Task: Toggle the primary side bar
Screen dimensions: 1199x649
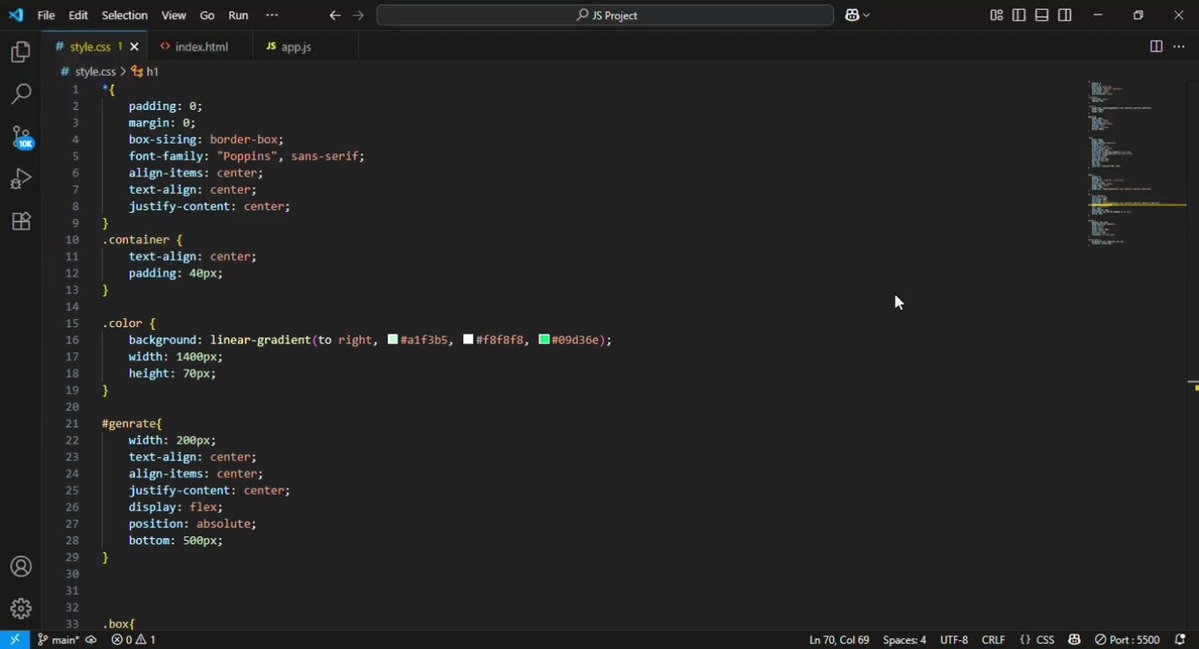Action: coord(1019,15)
